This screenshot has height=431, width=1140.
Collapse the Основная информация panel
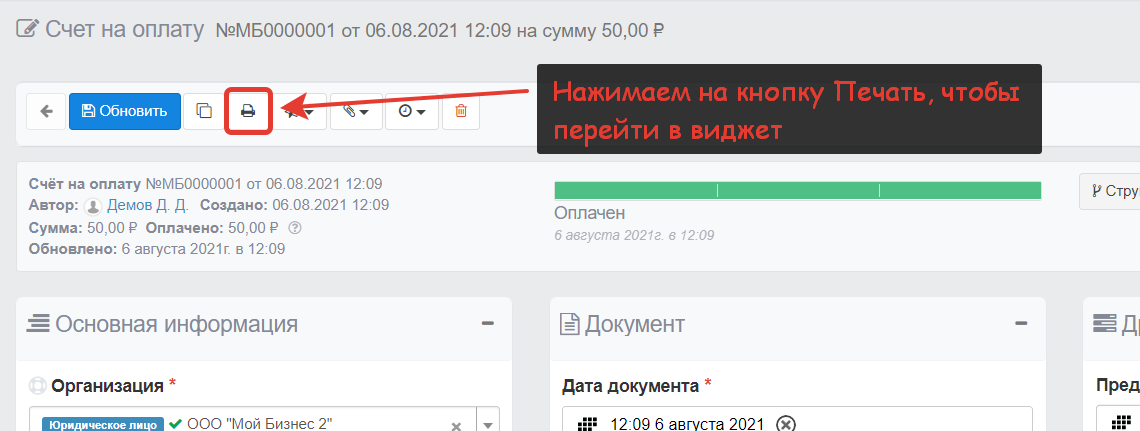pyautogui.click(x=488, y=323)
